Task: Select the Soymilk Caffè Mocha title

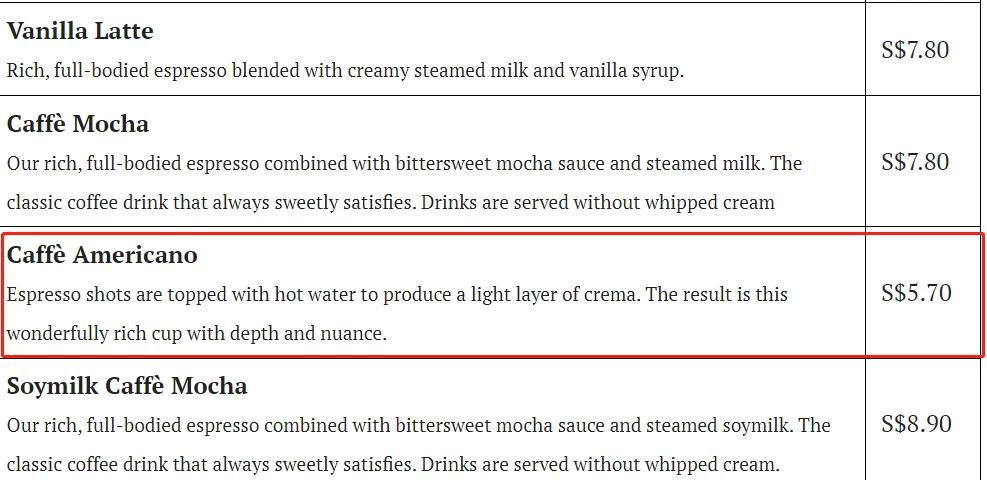Action: tap(127, 386)
